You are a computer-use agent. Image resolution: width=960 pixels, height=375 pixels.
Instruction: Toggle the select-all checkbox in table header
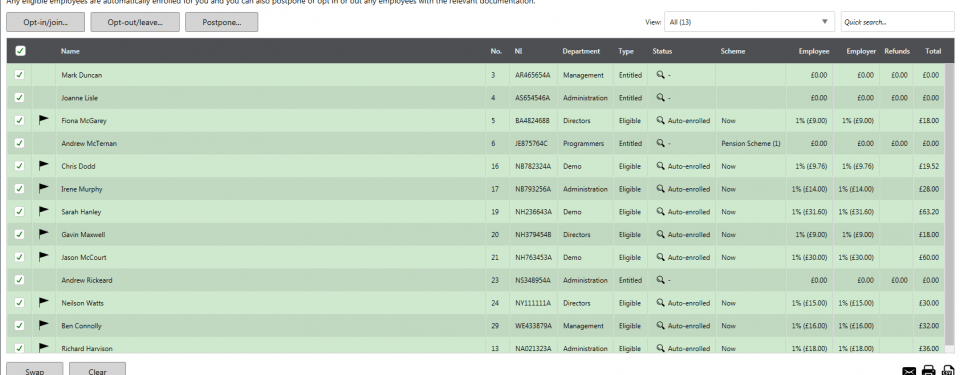pyautogui.click(x=20, y=51)
